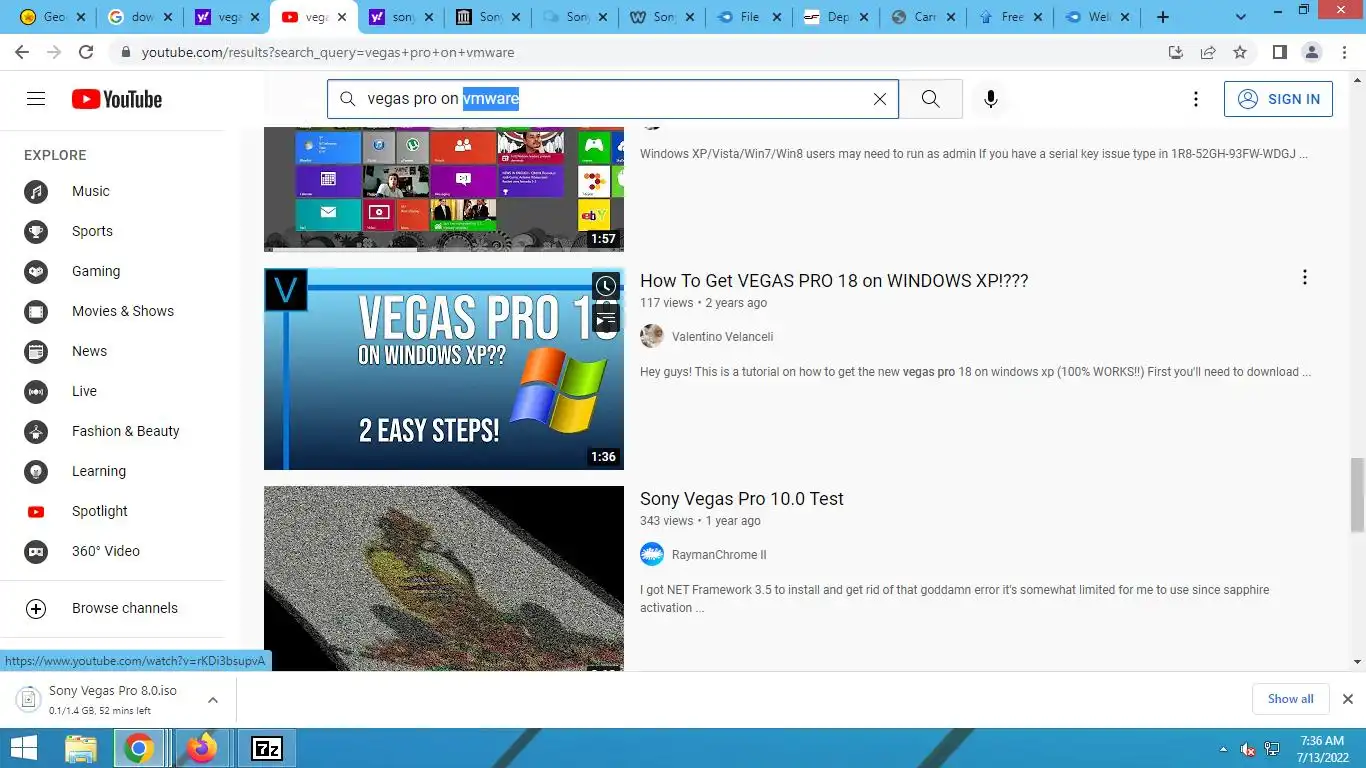Click RaymanChrome II channel avatar
The image size is (1366, 768).
652,554
